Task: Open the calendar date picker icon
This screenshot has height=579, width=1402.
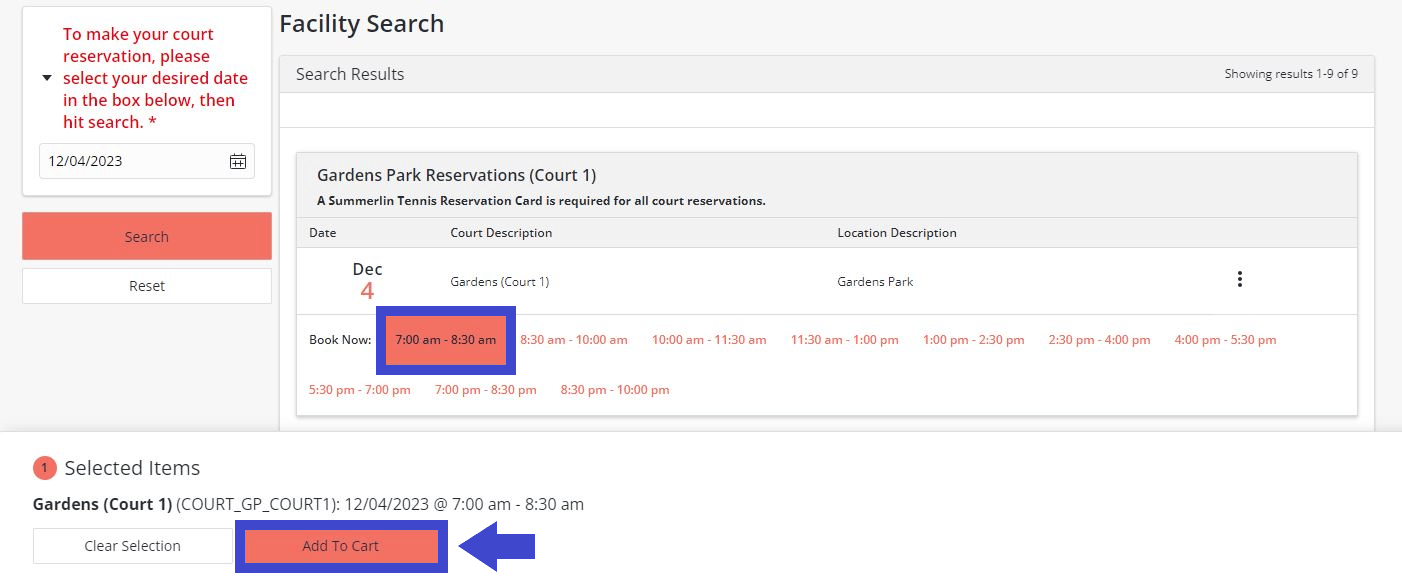Action: pyautogui.click(x=238, y=161)
